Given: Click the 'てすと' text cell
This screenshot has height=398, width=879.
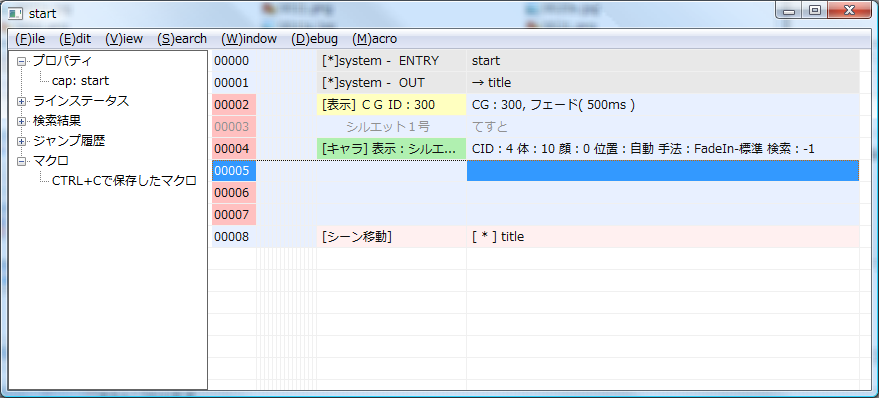Looking at the screenshot, I should [x=663, y=127].
